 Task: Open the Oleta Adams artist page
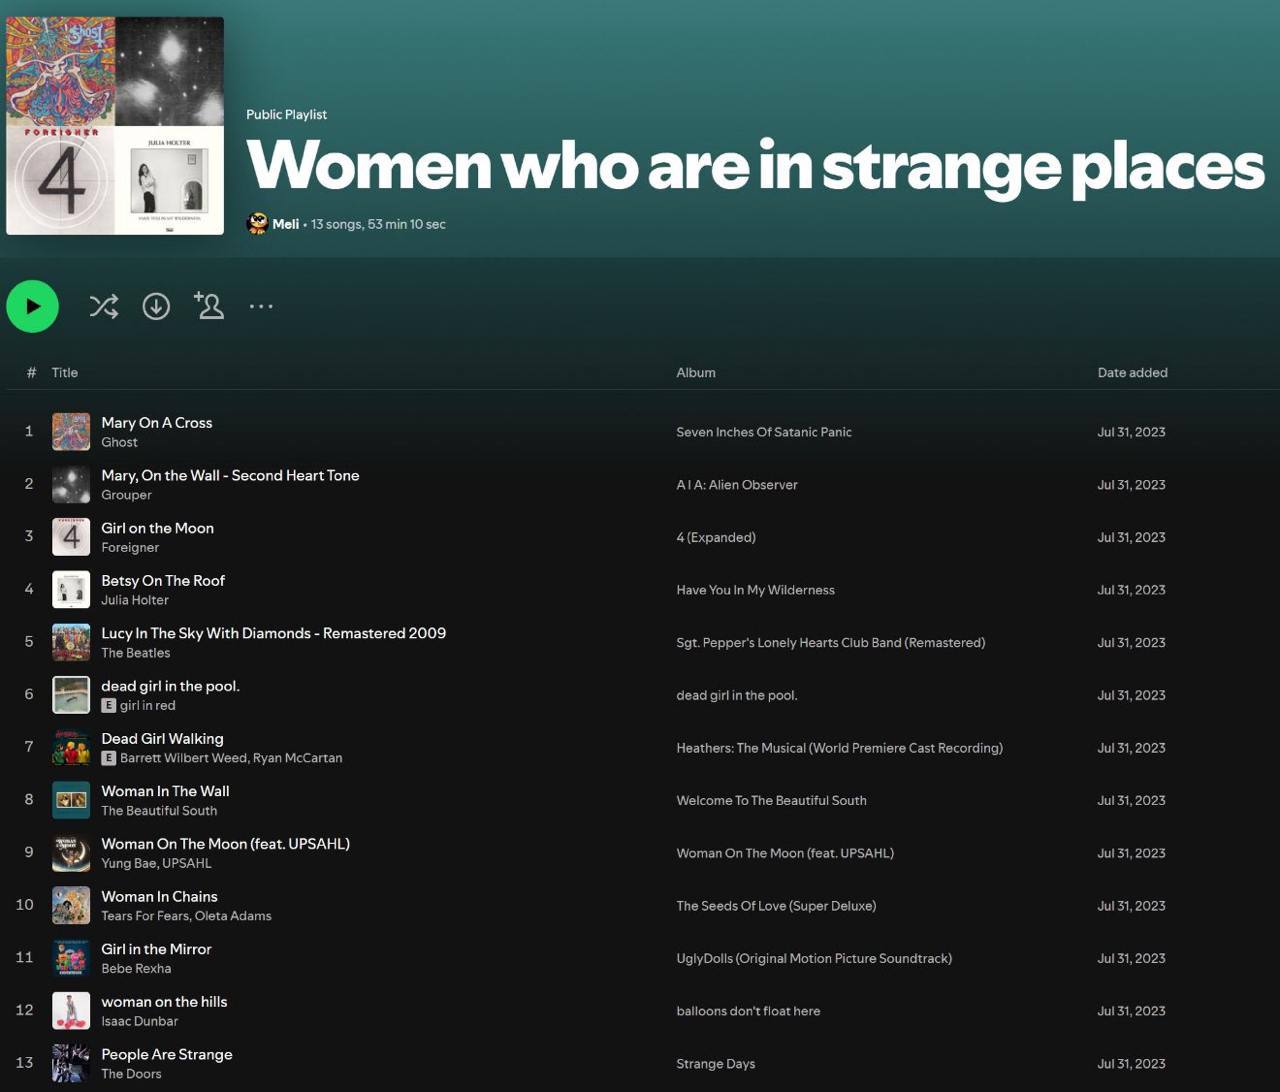pyautogui.click(x=233, y=916)
